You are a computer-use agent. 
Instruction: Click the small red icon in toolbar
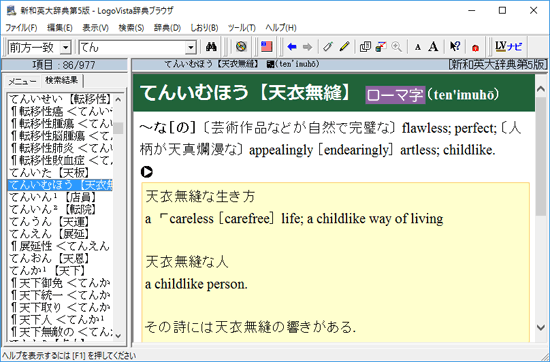coord(475,48)
